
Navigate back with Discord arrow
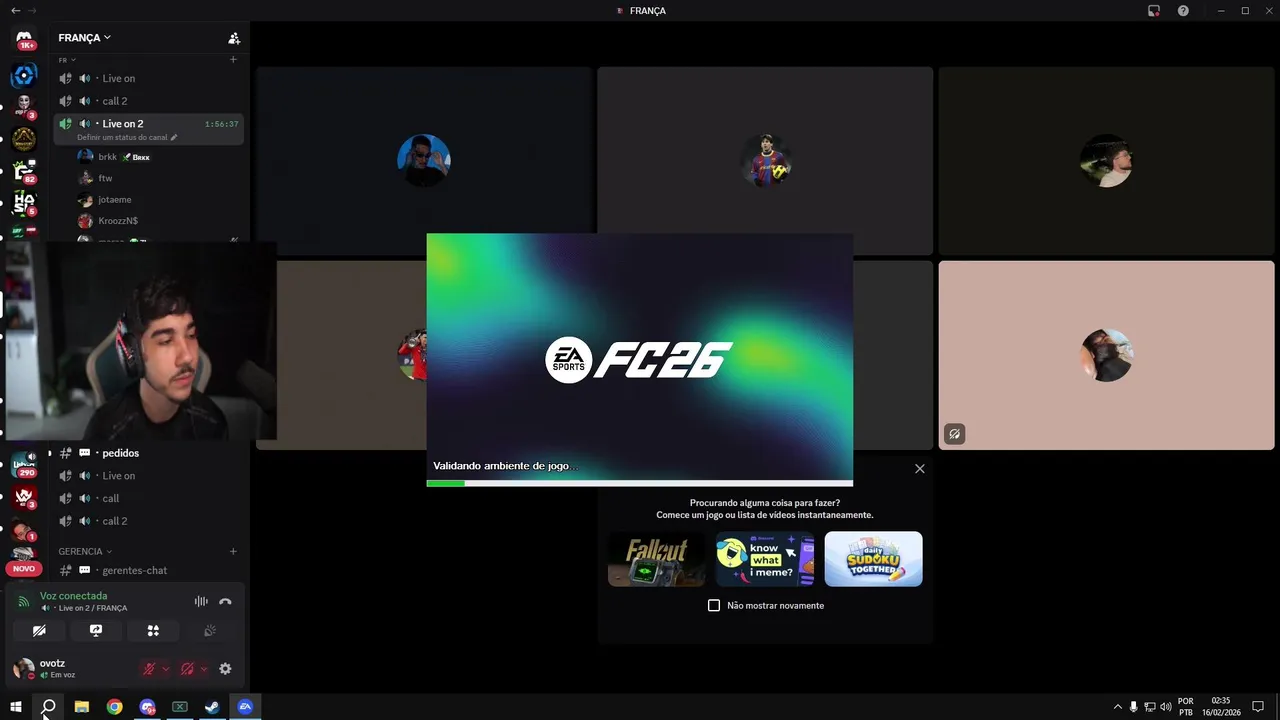15,10
